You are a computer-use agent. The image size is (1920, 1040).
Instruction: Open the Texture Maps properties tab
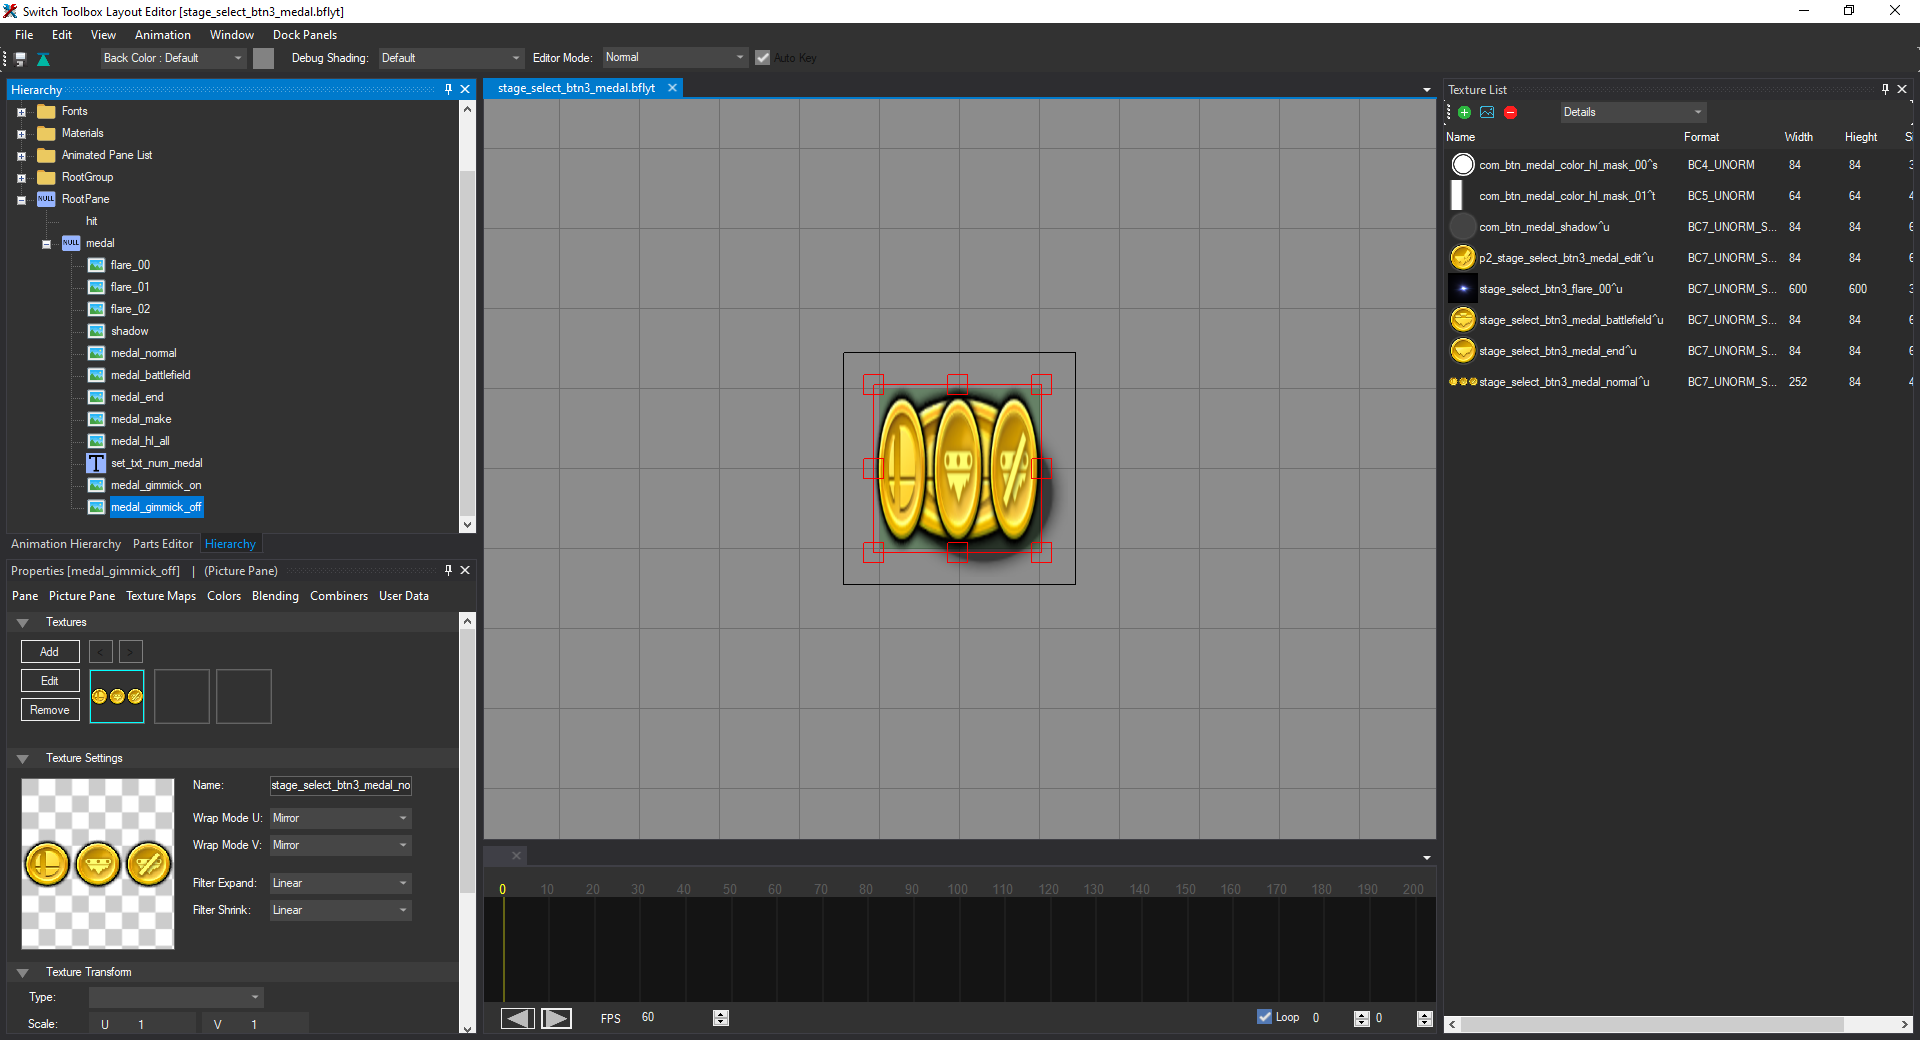click(161, 596)
